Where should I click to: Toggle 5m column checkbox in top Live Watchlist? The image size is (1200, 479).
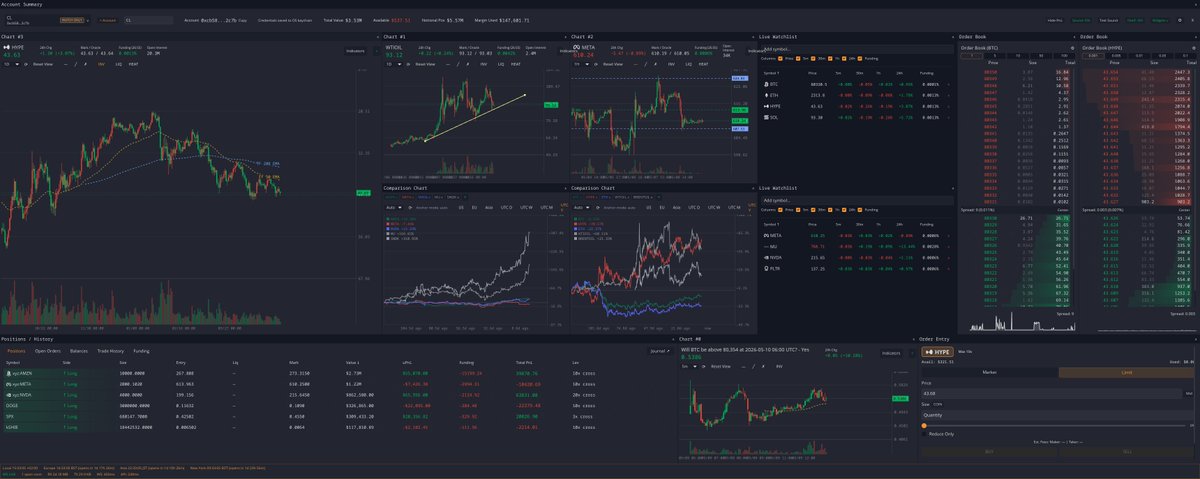pos(797,58)
